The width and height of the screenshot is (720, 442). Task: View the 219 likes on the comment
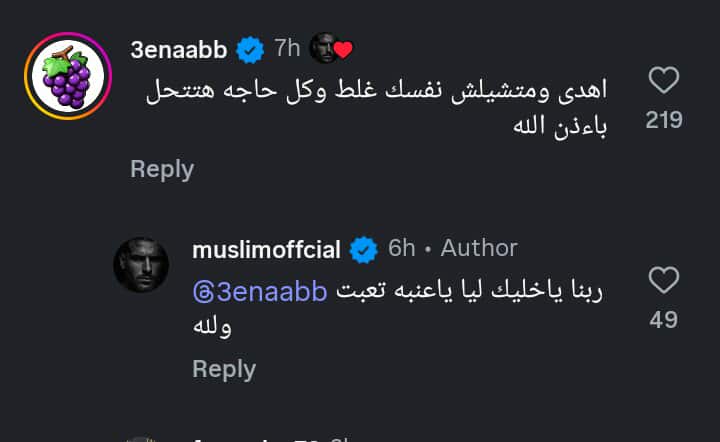663,121
